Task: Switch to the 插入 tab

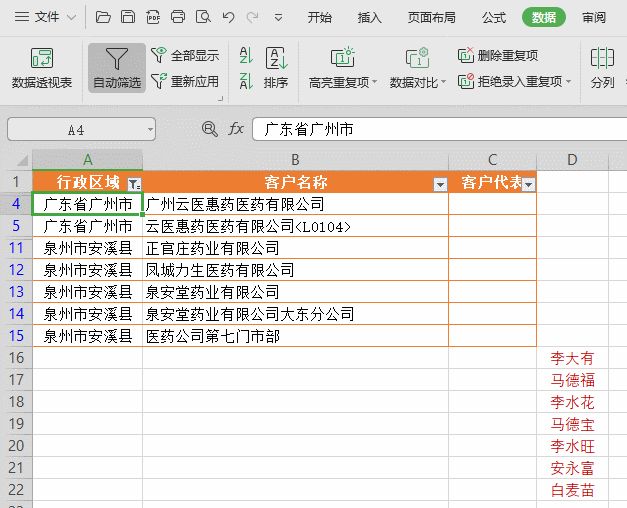Action: point(370,17)
